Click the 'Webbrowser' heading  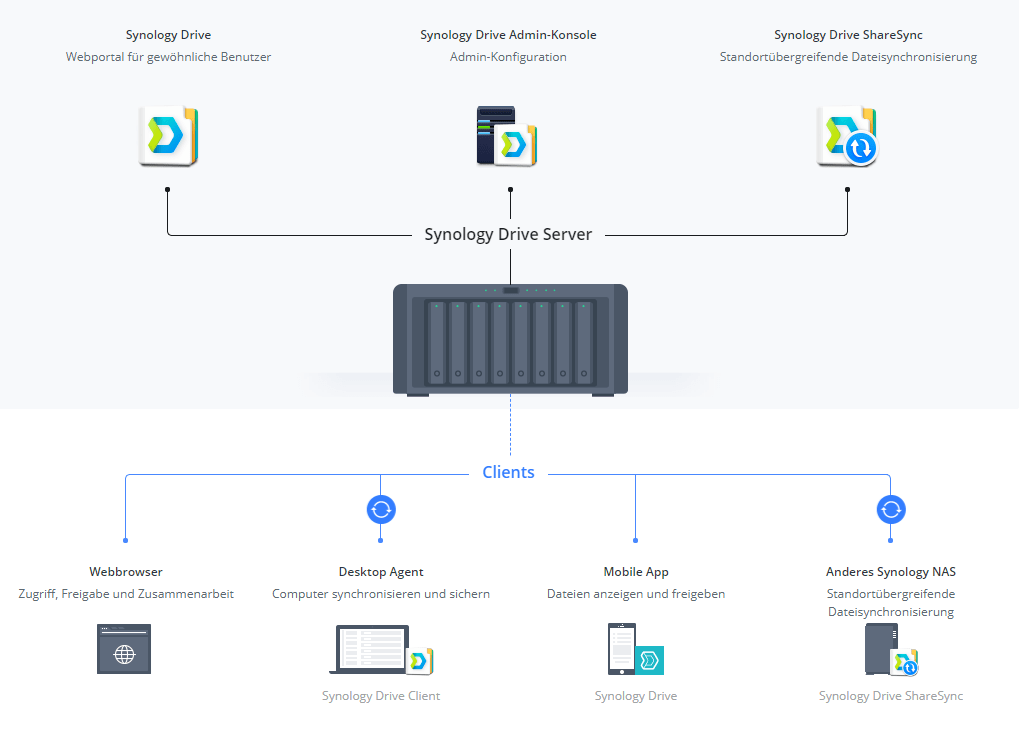point(126,572)
